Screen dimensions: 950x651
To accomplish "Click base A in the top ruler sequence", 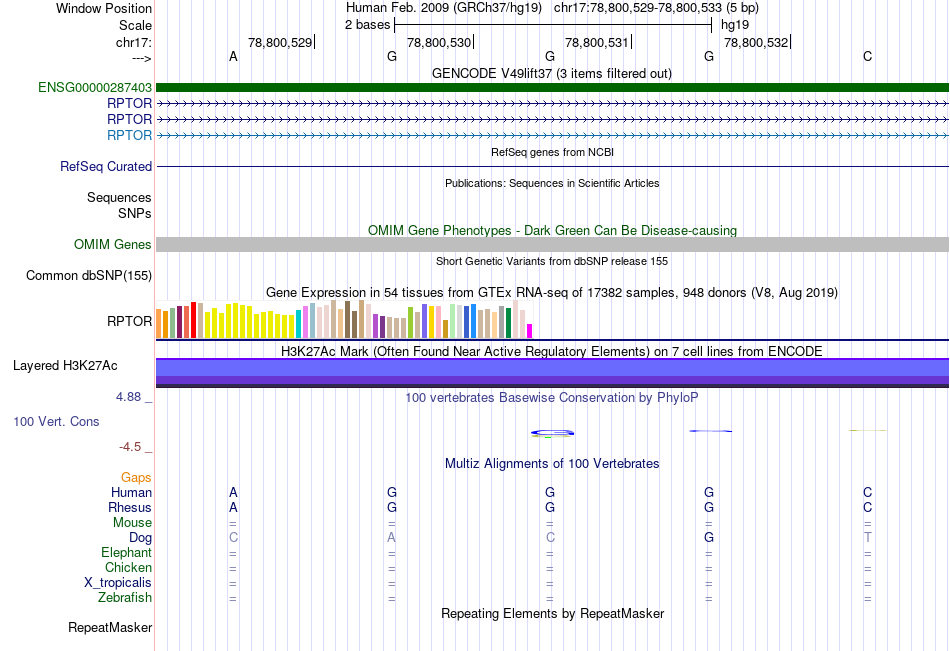I will coord(233,56).
